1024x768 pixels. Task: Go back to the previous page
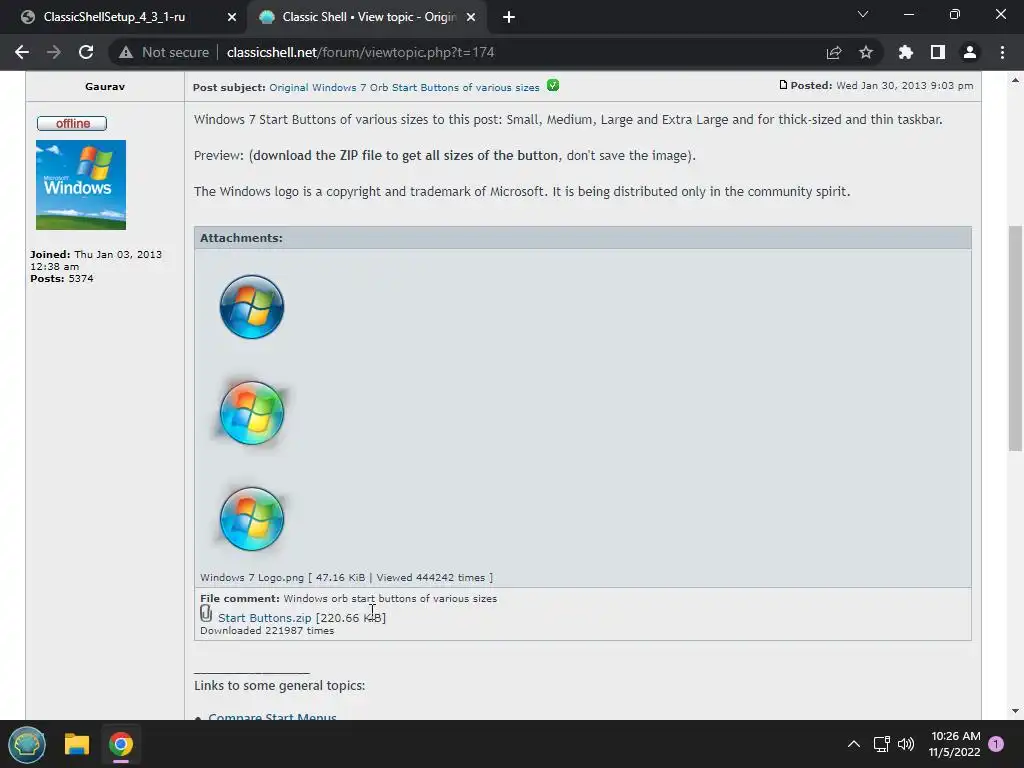(22, 52)
